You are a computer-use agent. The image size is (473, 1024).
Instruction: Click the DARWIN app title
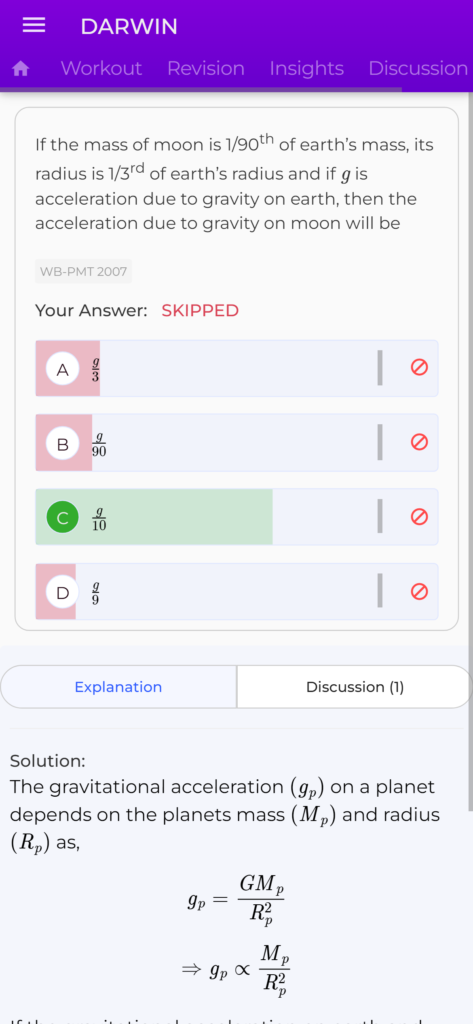[129, 27]
